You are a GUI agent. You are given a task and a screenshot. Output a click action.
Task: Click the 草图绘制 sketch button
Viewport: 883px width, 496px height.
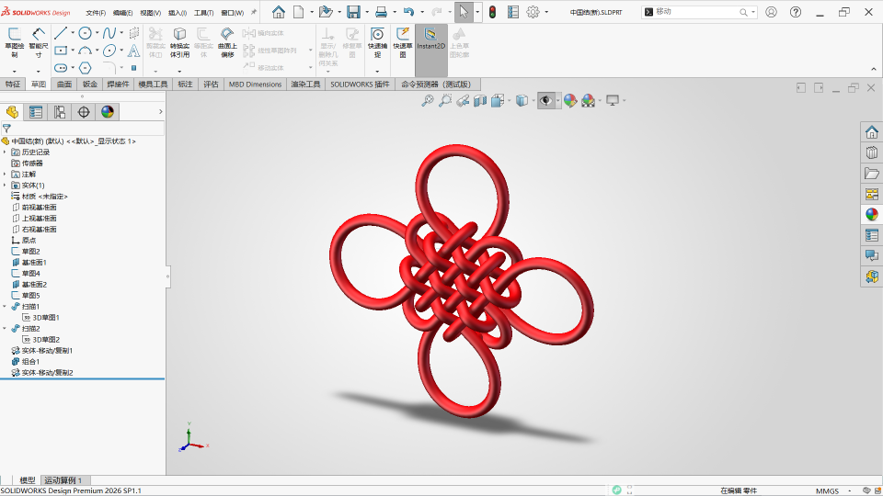[14, 42]
